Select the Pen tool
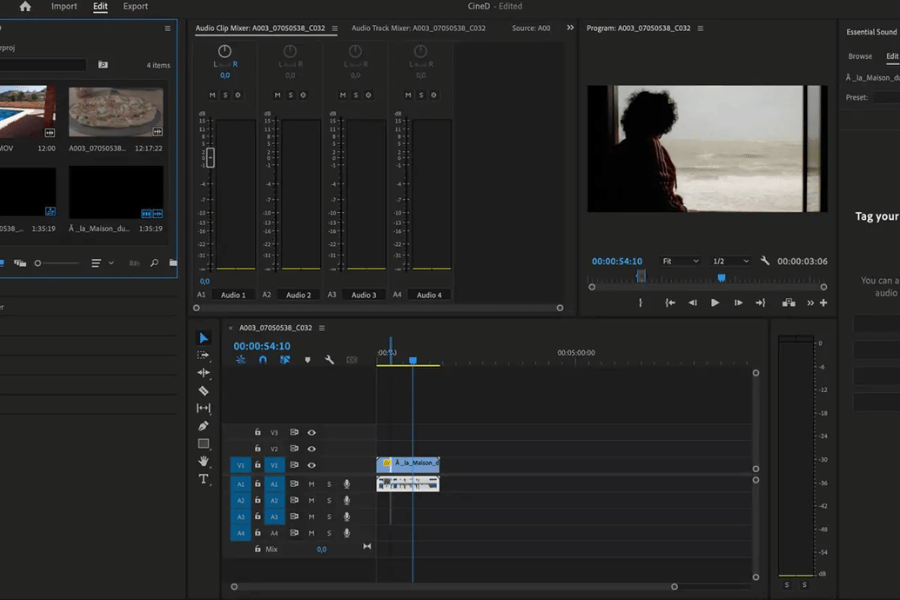Screen dimensions: 900x600 click(x=204, y=426)
